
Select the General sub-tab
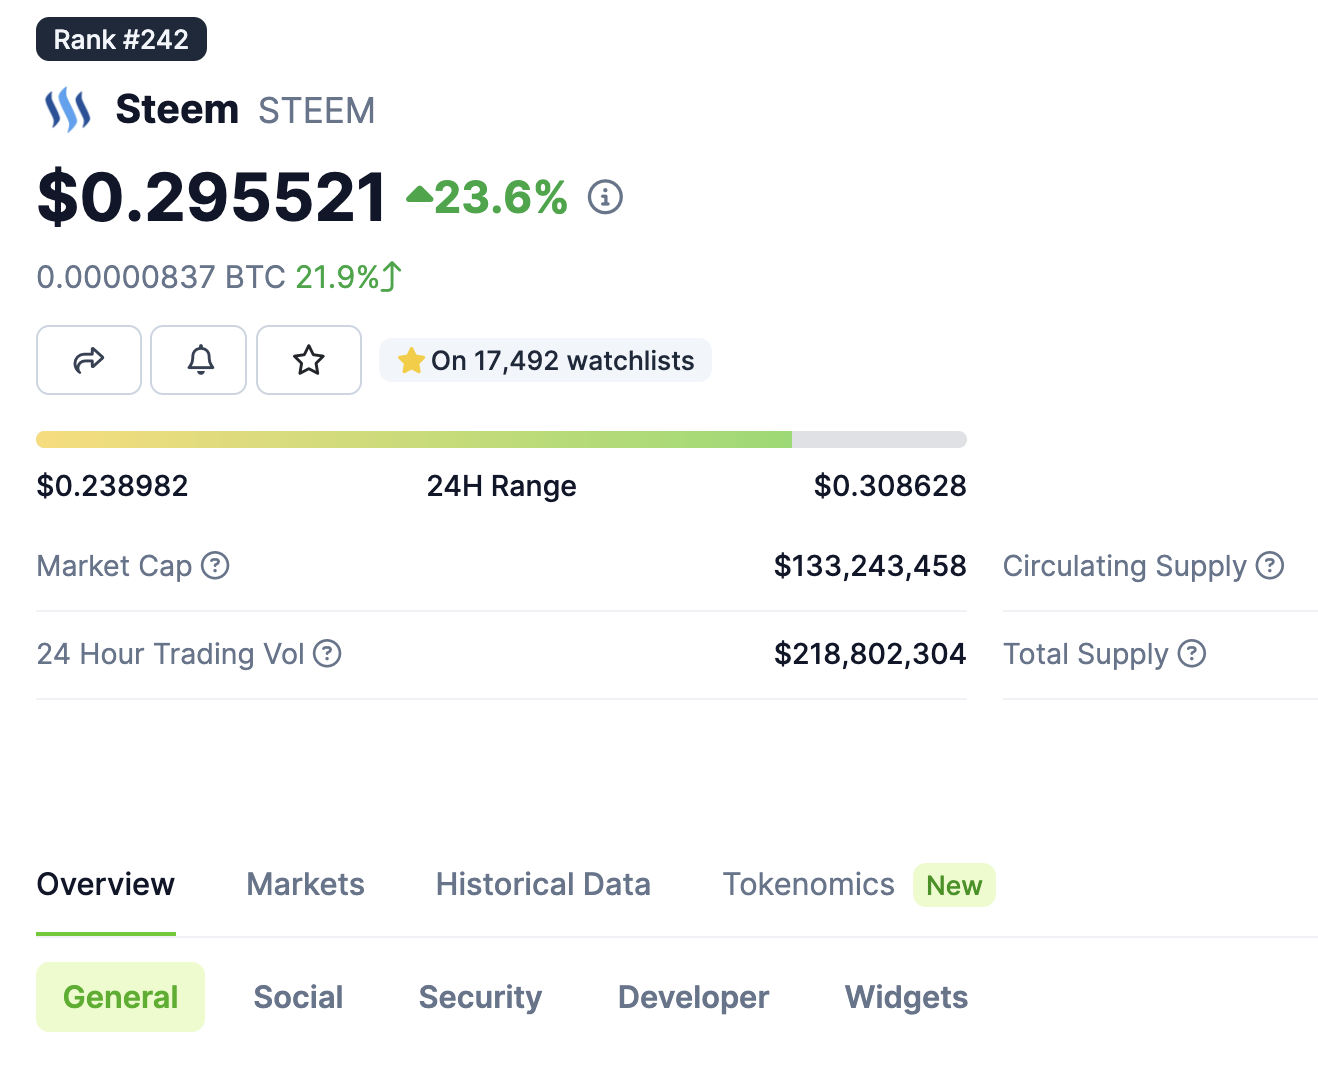(121, 997)
